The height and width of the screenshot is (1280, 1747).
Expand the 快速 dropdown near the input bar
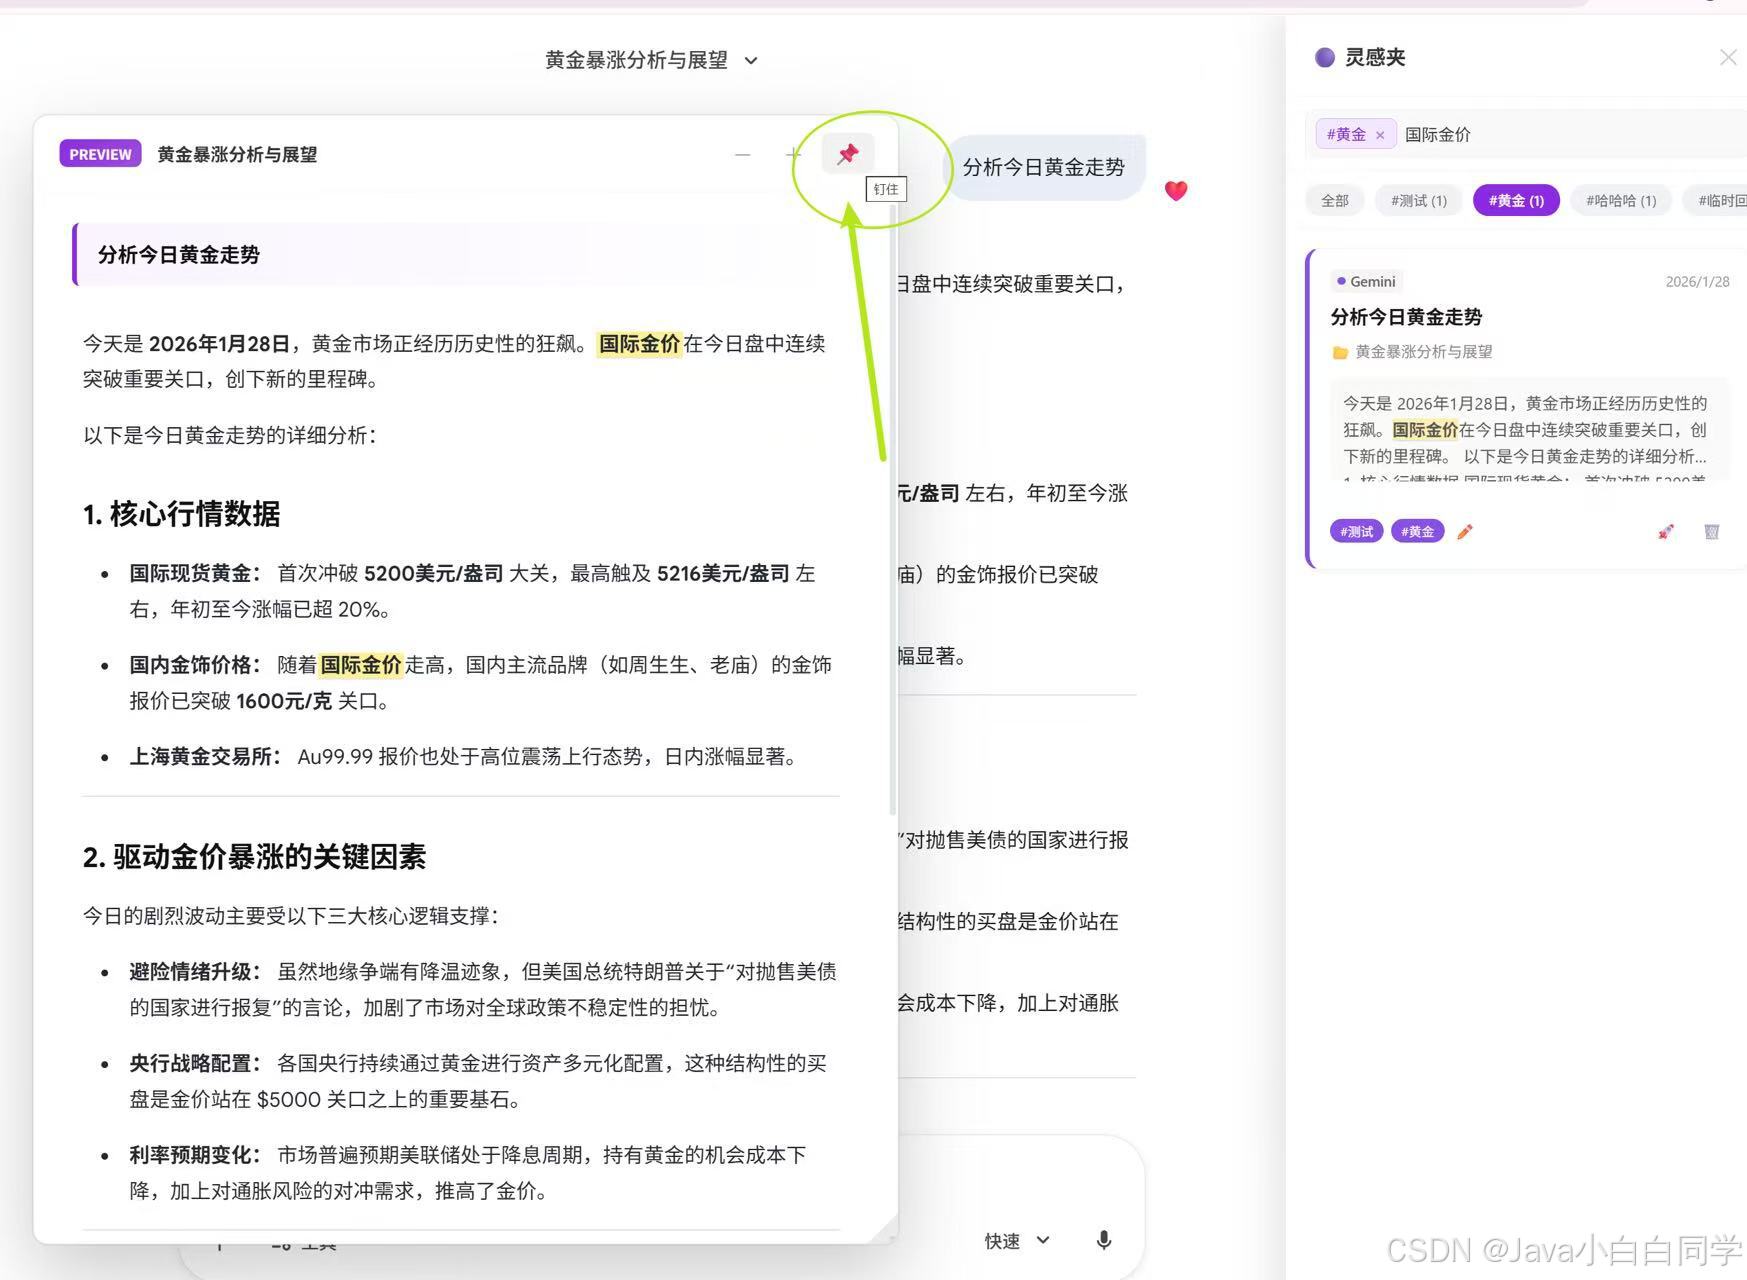click(x=1014, y=1240)
